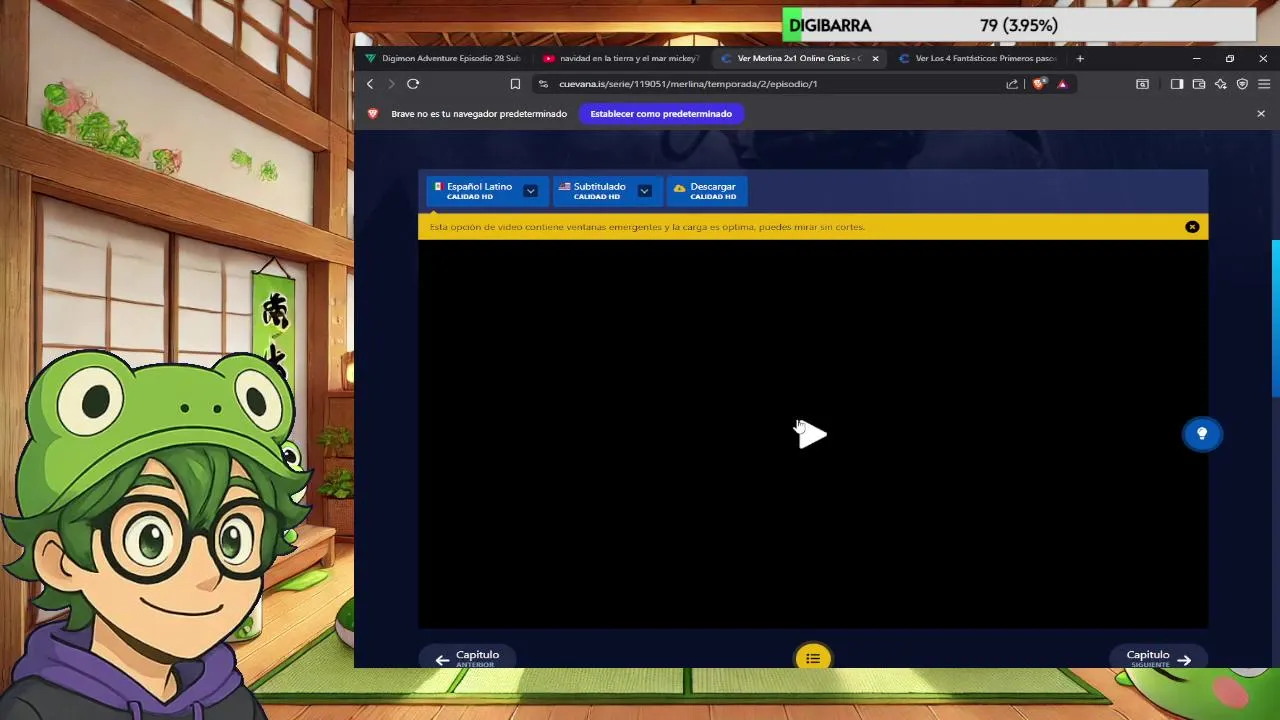Viewport: 1280px width, 720px height.
Task: Switch to Ver Los 4 Fantásticos tab
Action: coord(978,58)
